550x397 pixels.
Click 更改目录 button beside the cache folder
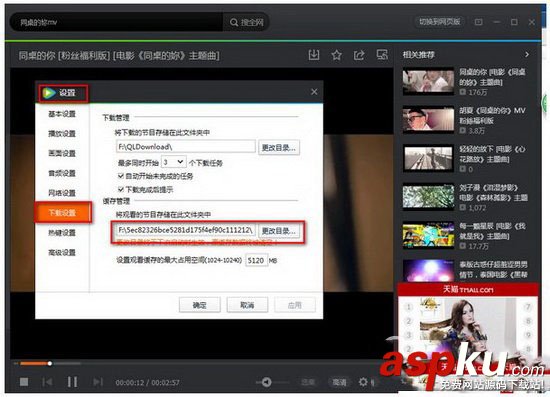pos(279,231)
